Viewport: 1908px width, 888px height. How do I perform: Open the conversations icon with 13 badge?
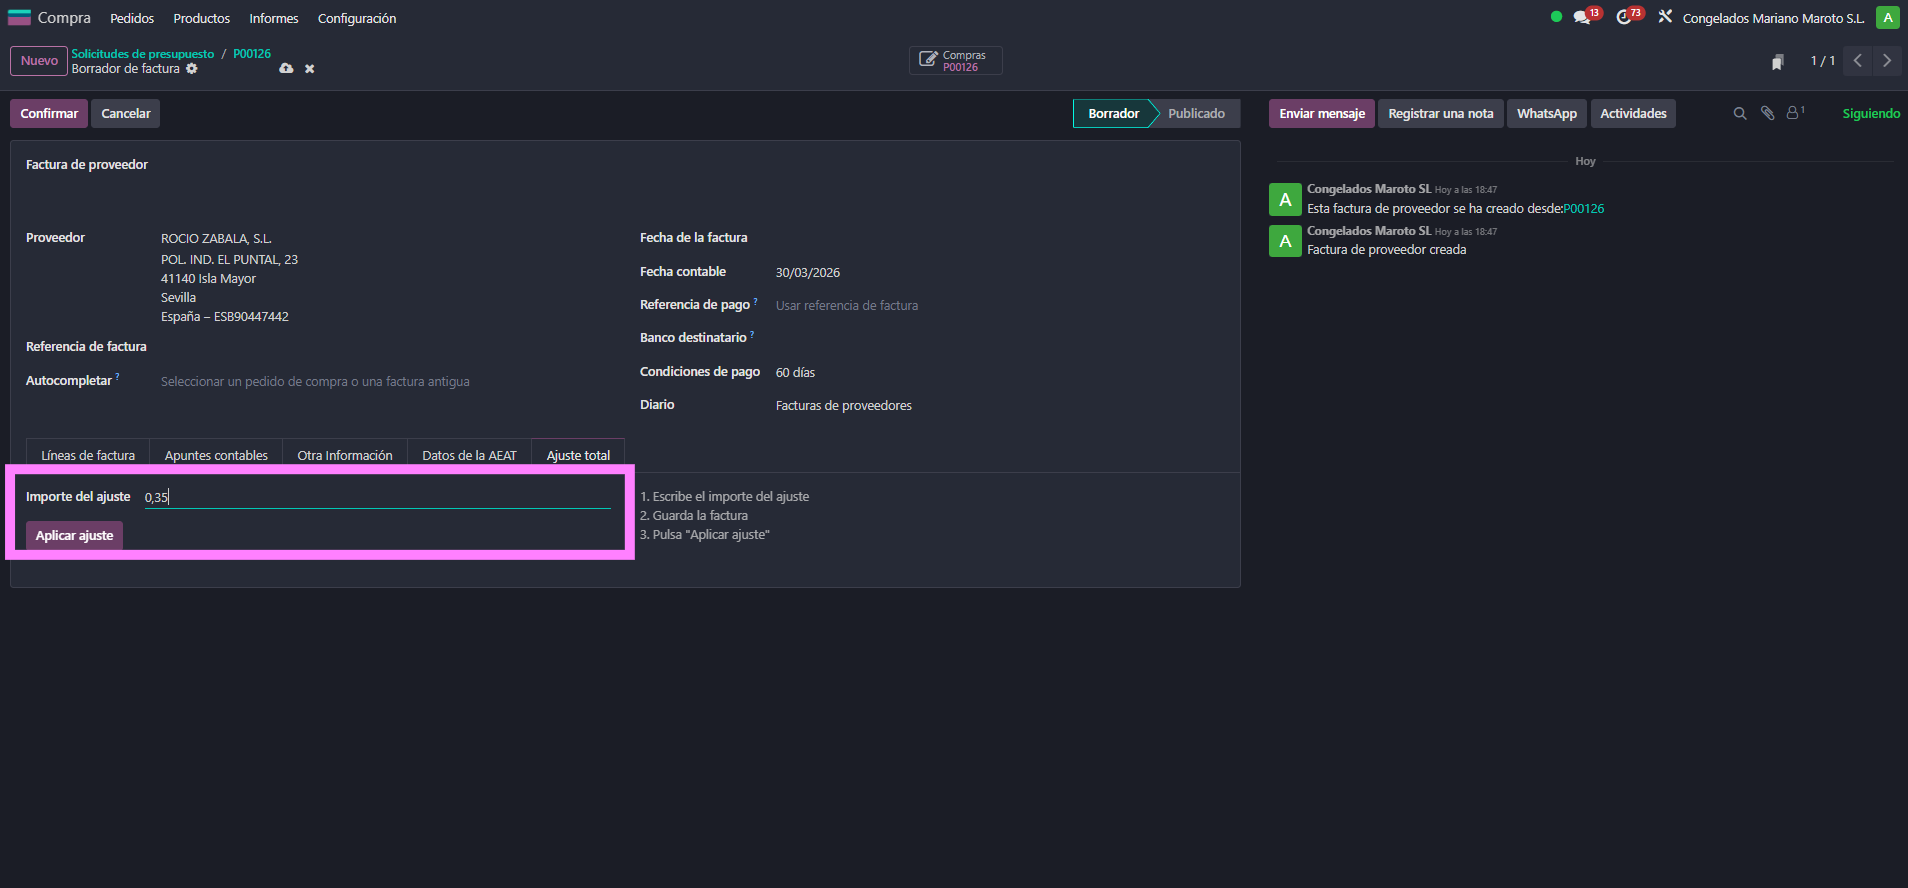[1582, 17]
